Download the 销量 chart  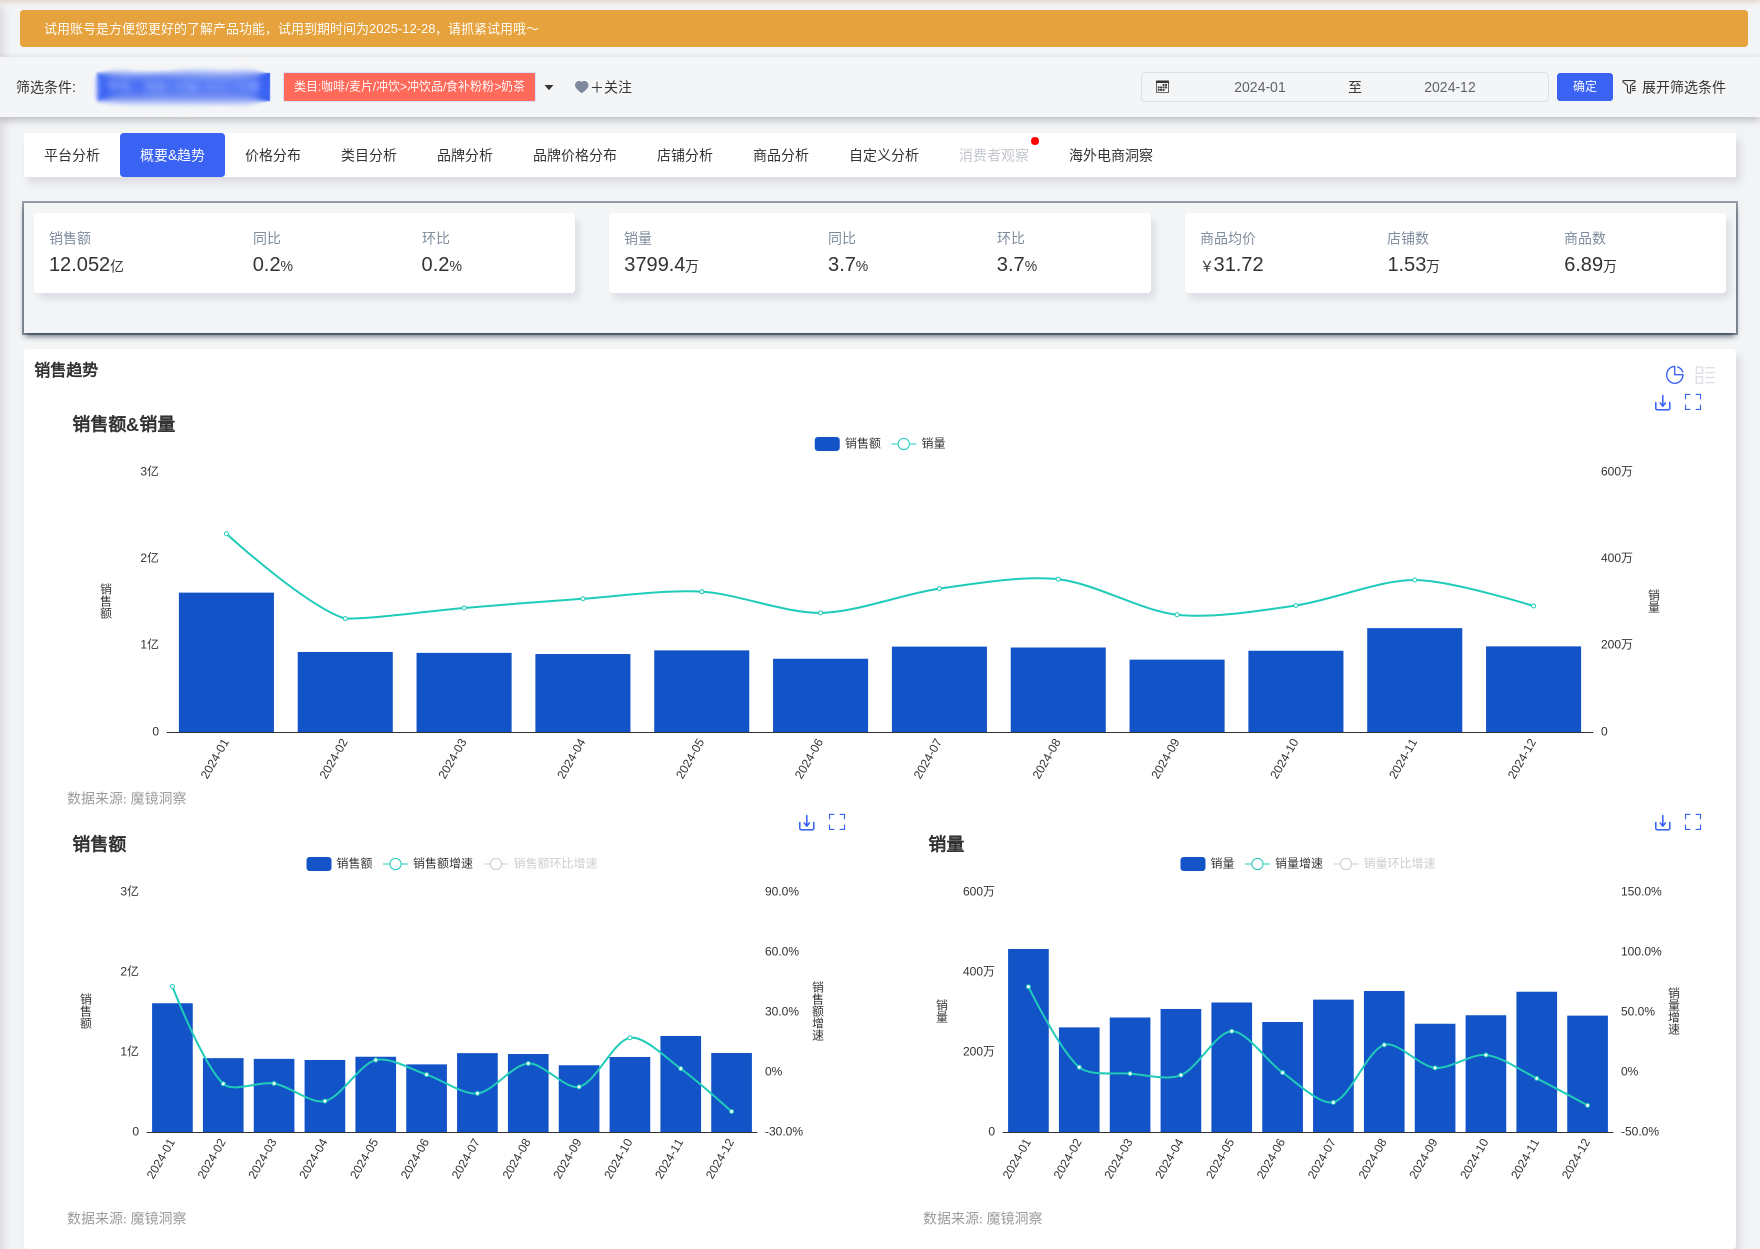[x=1662, y=822]
